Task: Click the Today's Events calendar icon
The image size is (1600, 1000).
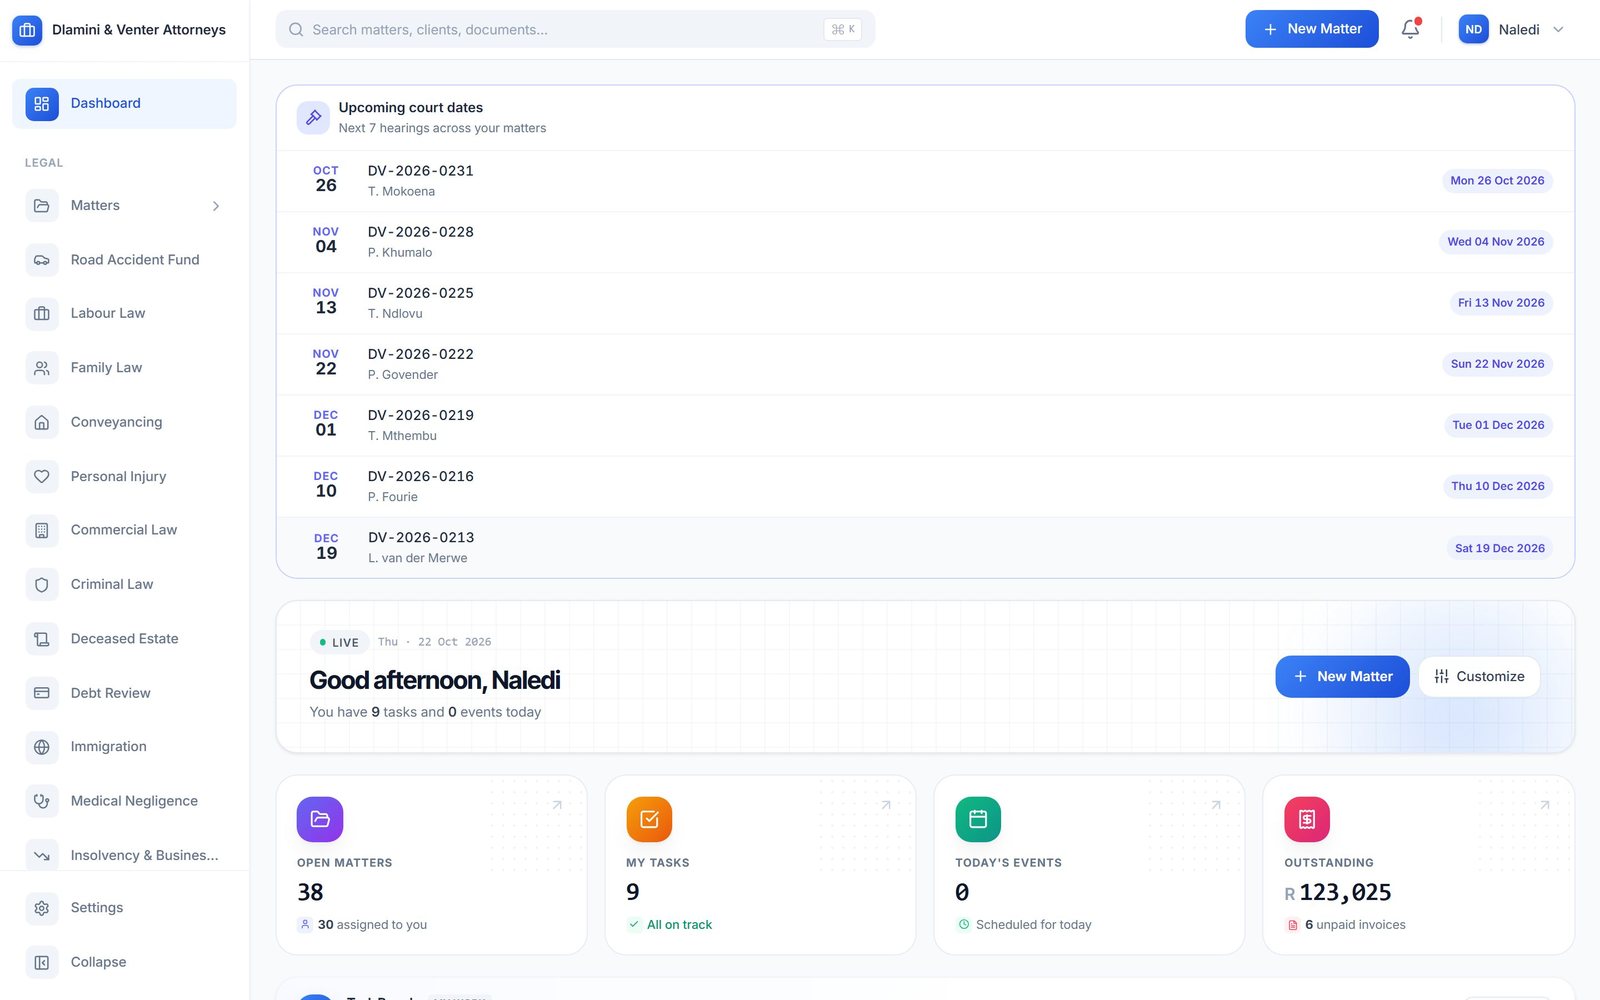Action: [978, 819]
